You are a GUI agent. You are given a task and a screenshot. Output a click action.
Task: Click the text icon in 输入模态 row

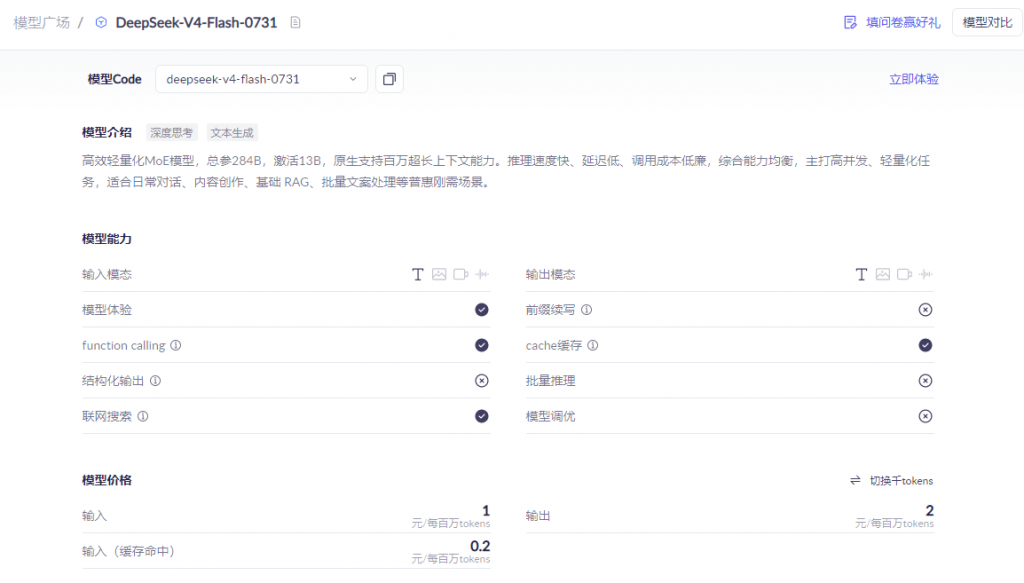coord(417,274)
